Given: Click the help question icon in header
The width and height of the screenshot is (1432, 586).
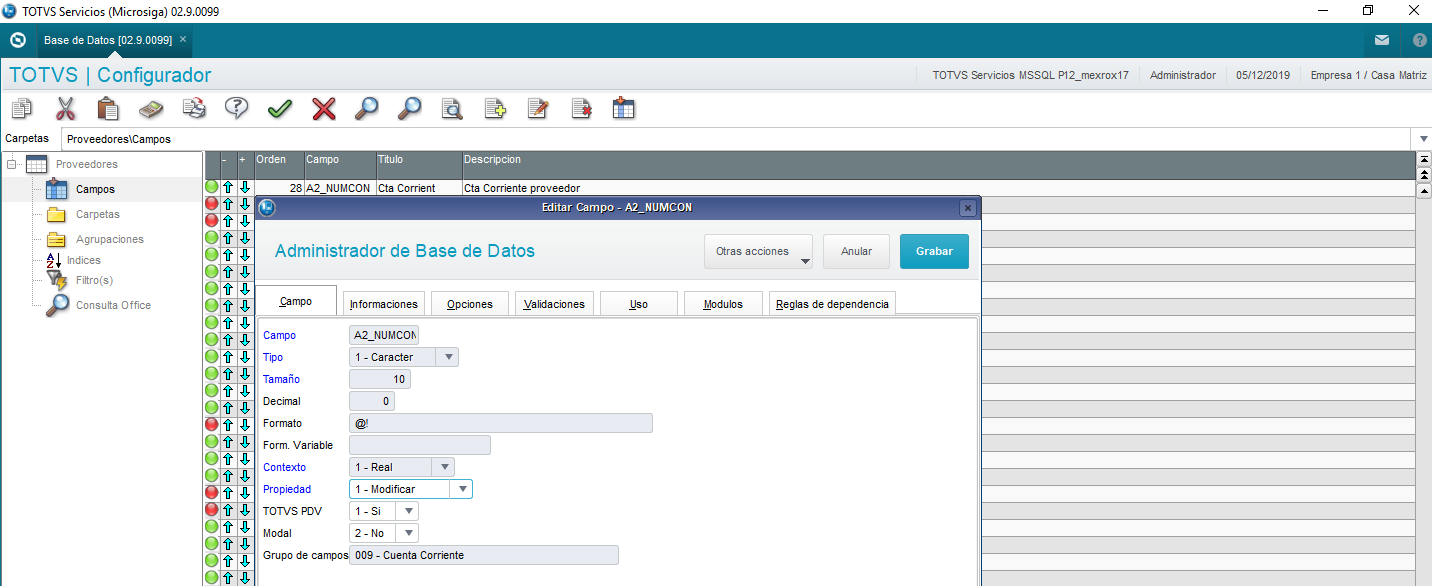Looking at the screenshot, I should click(1419, 41).
